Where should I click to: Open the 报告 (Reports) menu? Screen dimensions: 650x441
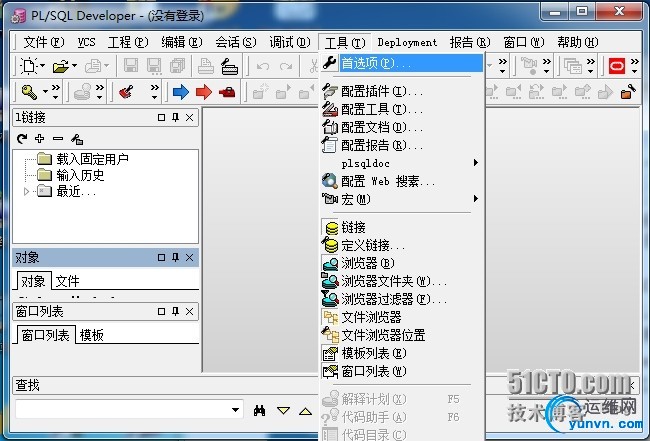click(470, 42)
